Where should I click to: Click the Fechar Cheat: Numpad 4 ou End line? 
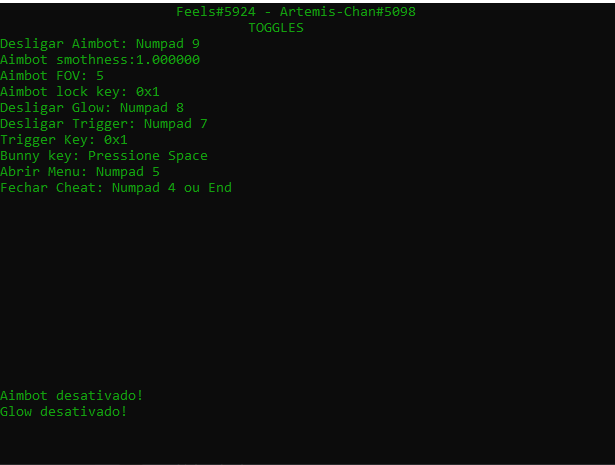(x=116, y=188)
